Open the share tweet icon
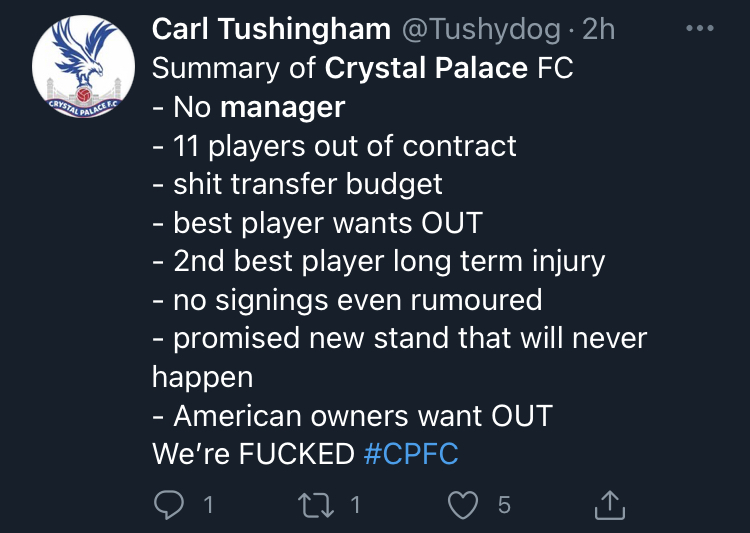This screenshot has width=750, height=533. tap(610, 505)
